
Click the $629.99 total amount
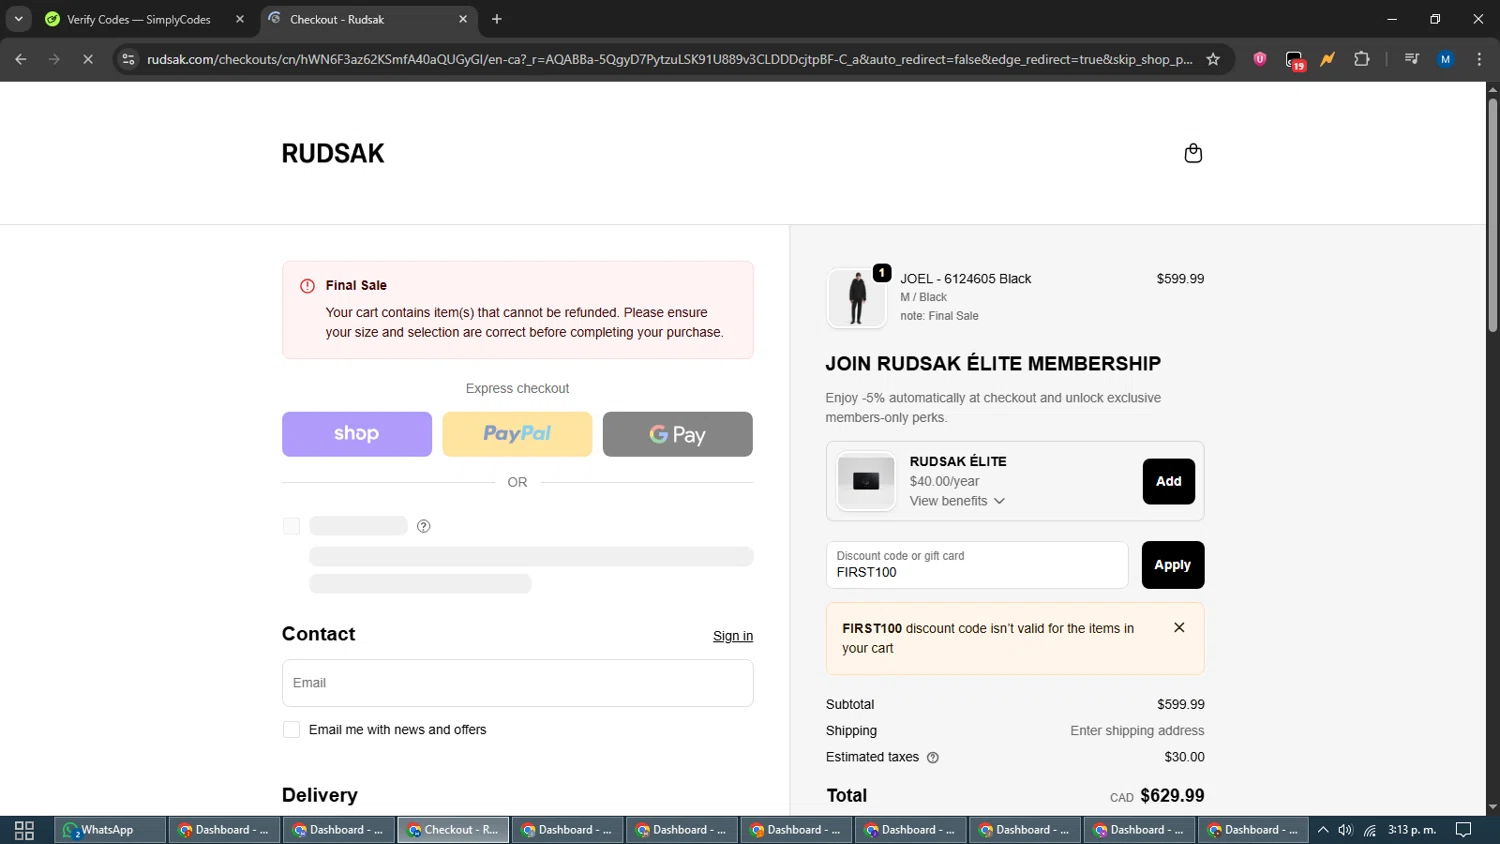[1172, 796]
